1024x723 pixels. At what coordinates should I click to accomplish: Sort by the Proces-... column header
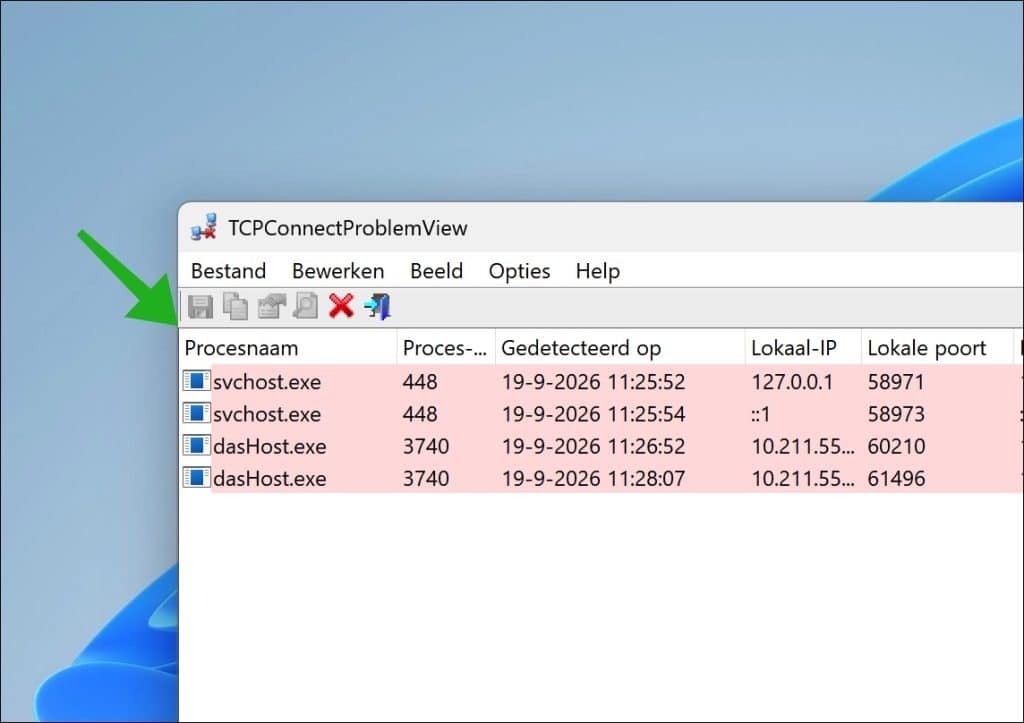(x=446, y=348)
